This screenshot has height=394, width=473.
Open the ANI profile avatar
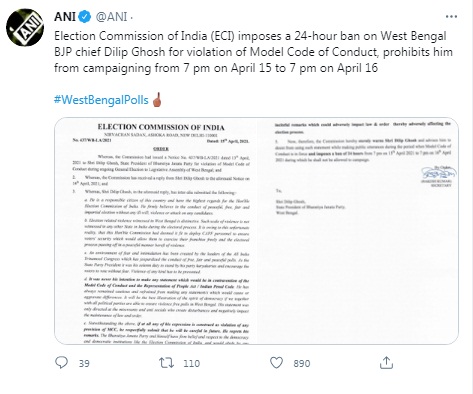tap(25, 27)
